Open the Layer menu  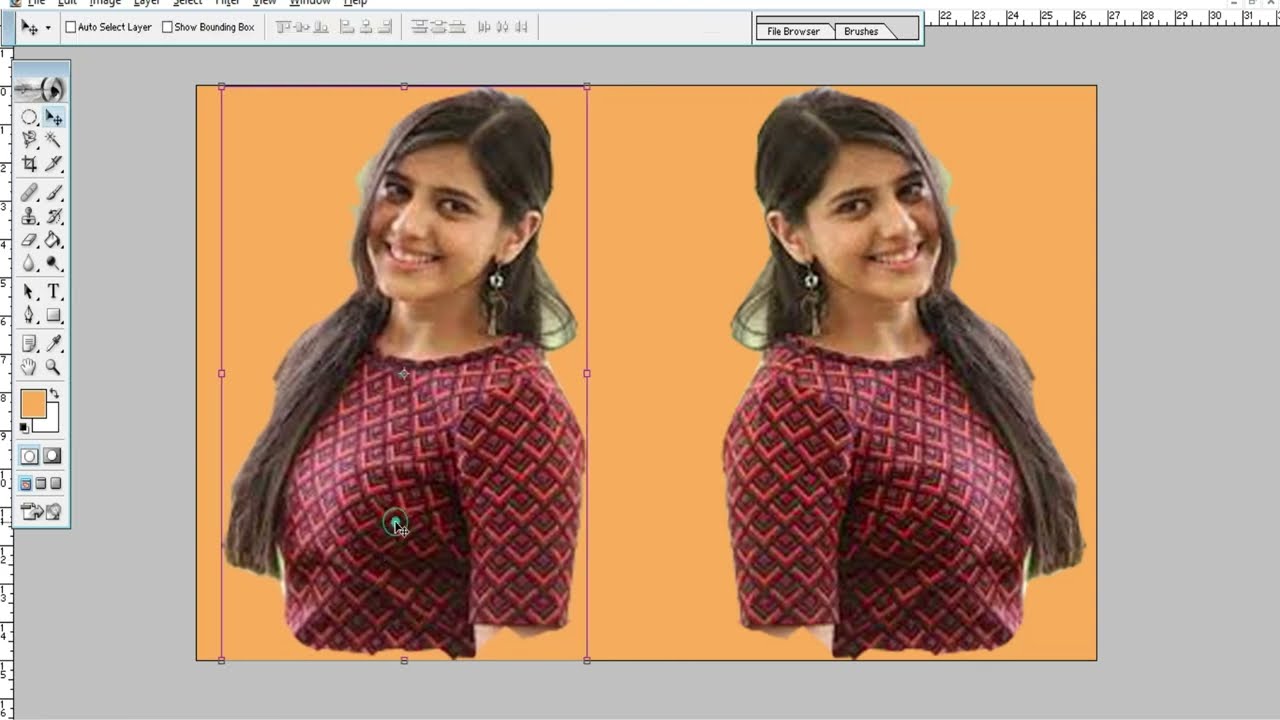147,3
